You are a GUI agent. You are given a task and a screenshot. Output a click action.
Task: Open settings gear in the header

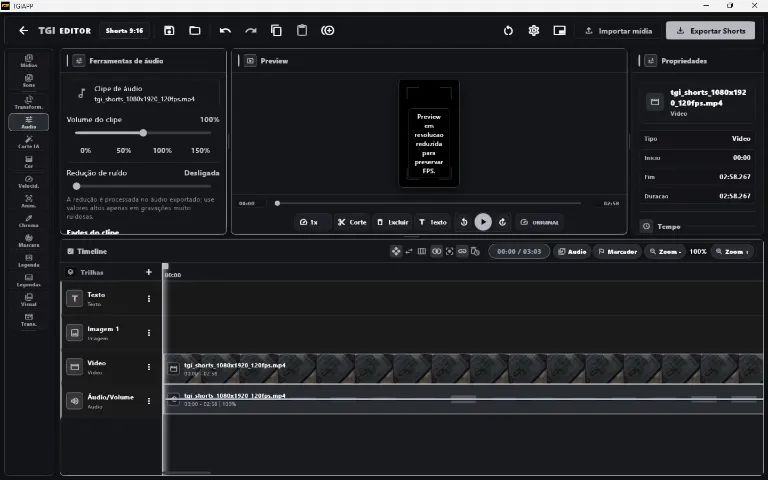(534, 30)
